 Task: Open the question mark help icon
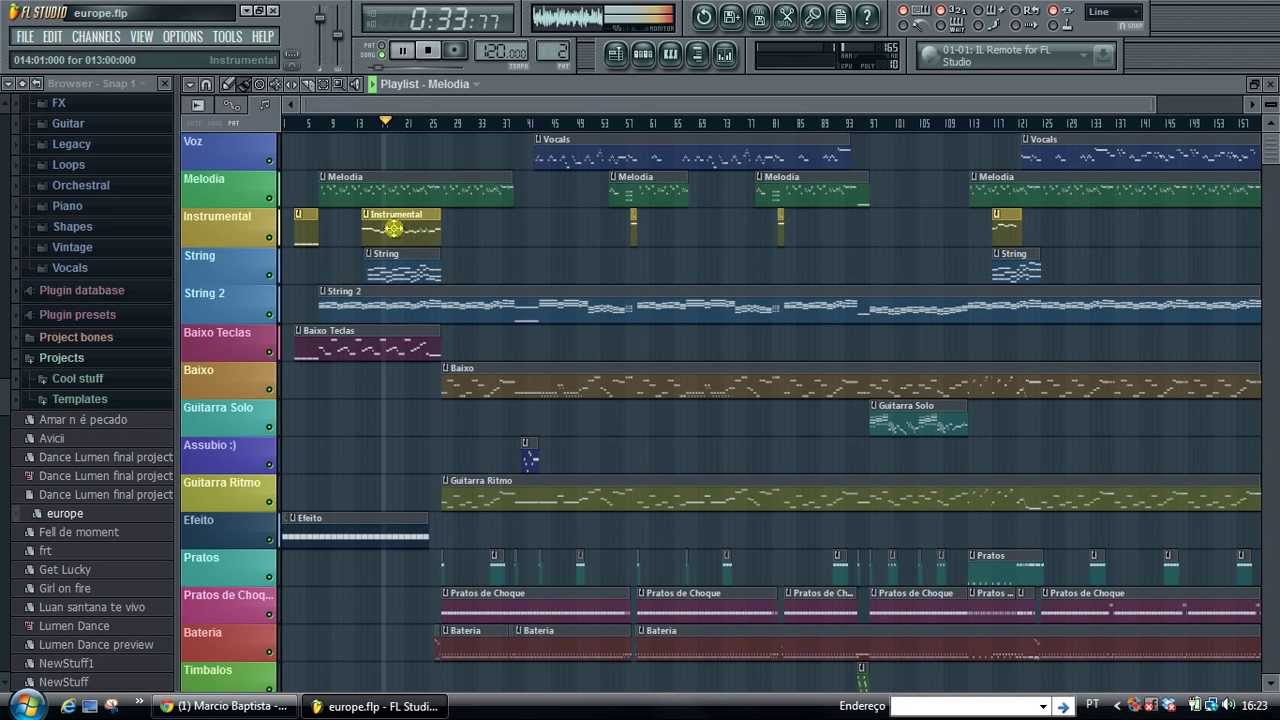tap(866, 17)
